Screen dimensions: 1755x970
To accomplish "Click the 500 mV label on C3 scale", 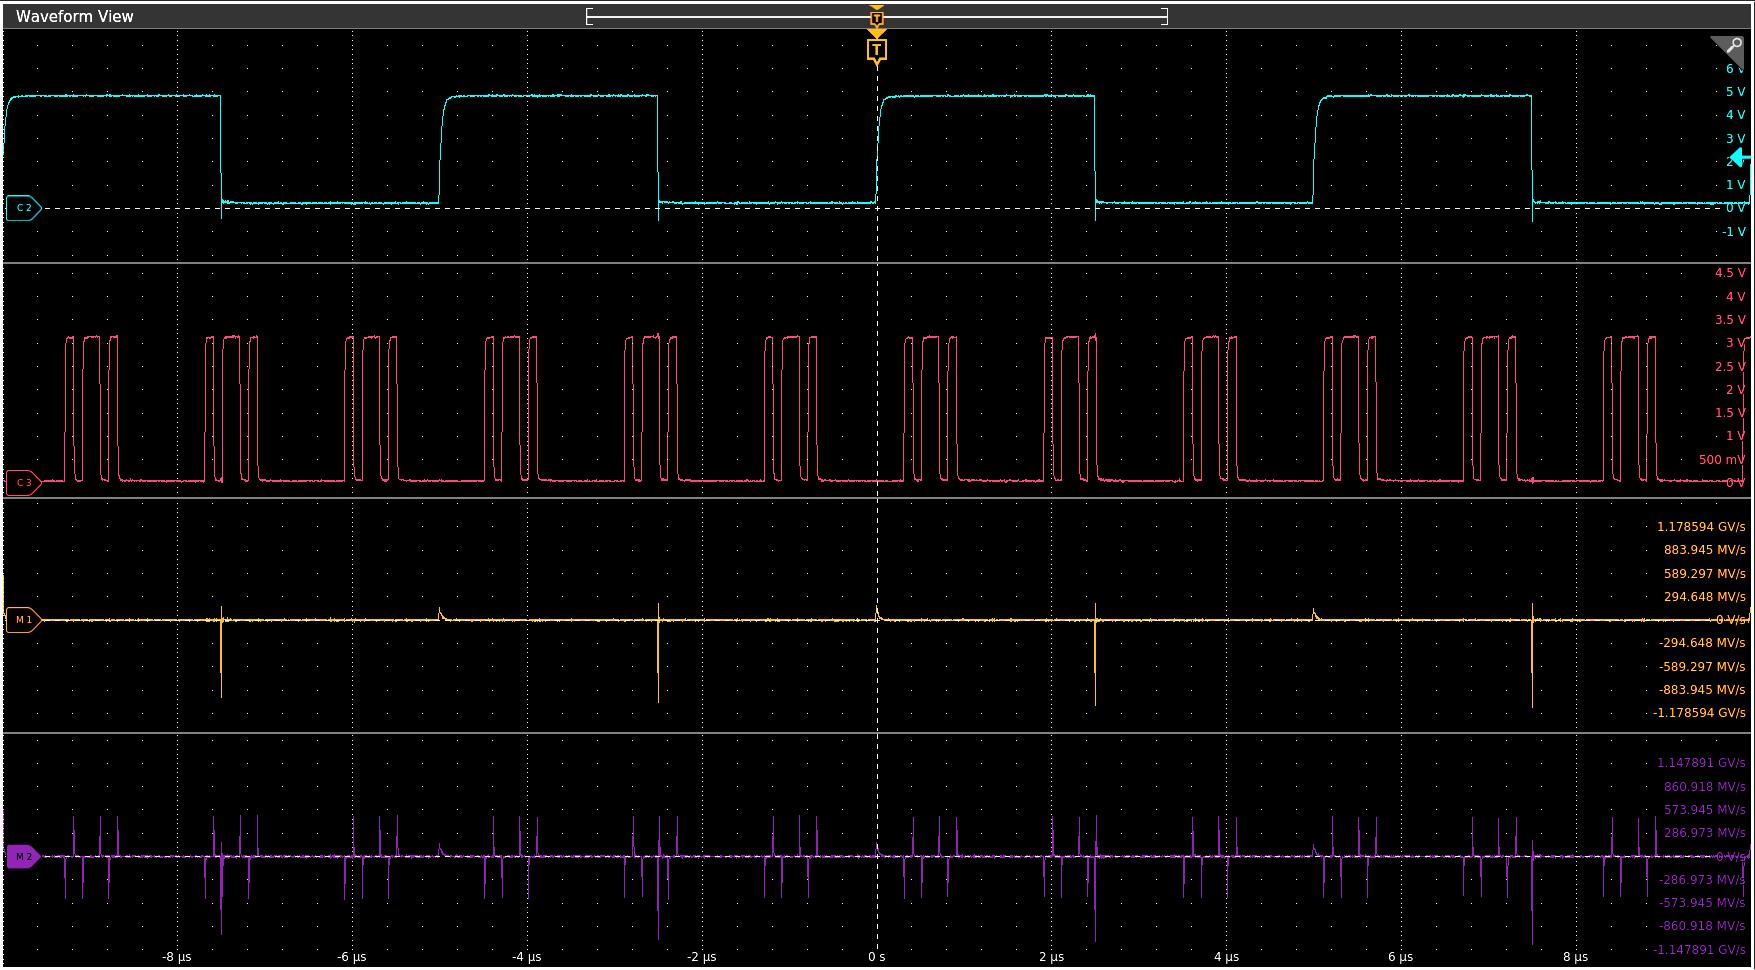I will [x=1721, y=460].
